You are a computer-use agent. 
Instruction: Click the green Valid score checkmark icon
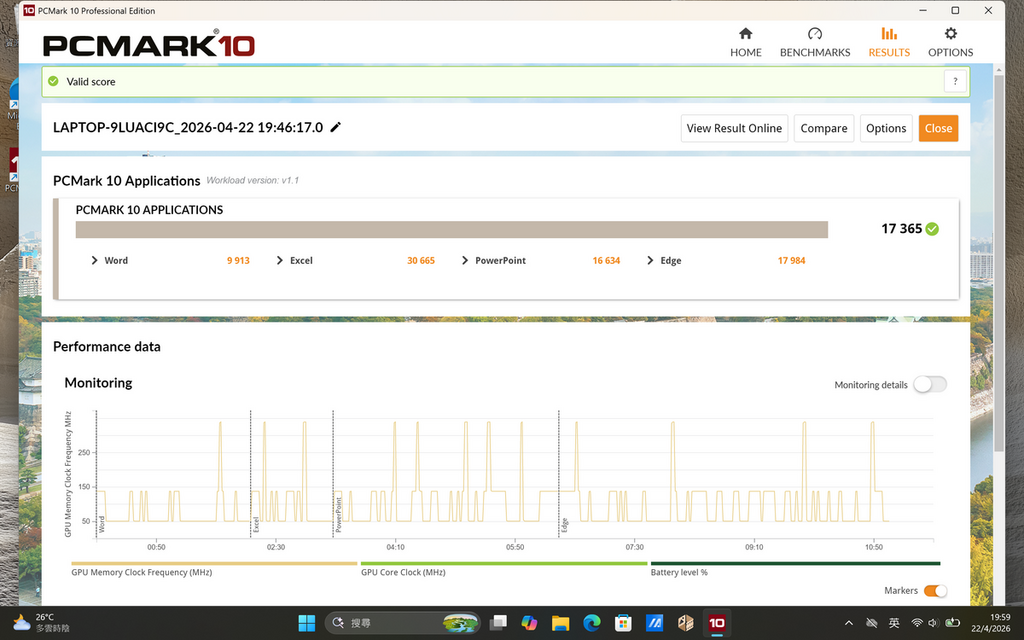(x=54, y=82)
